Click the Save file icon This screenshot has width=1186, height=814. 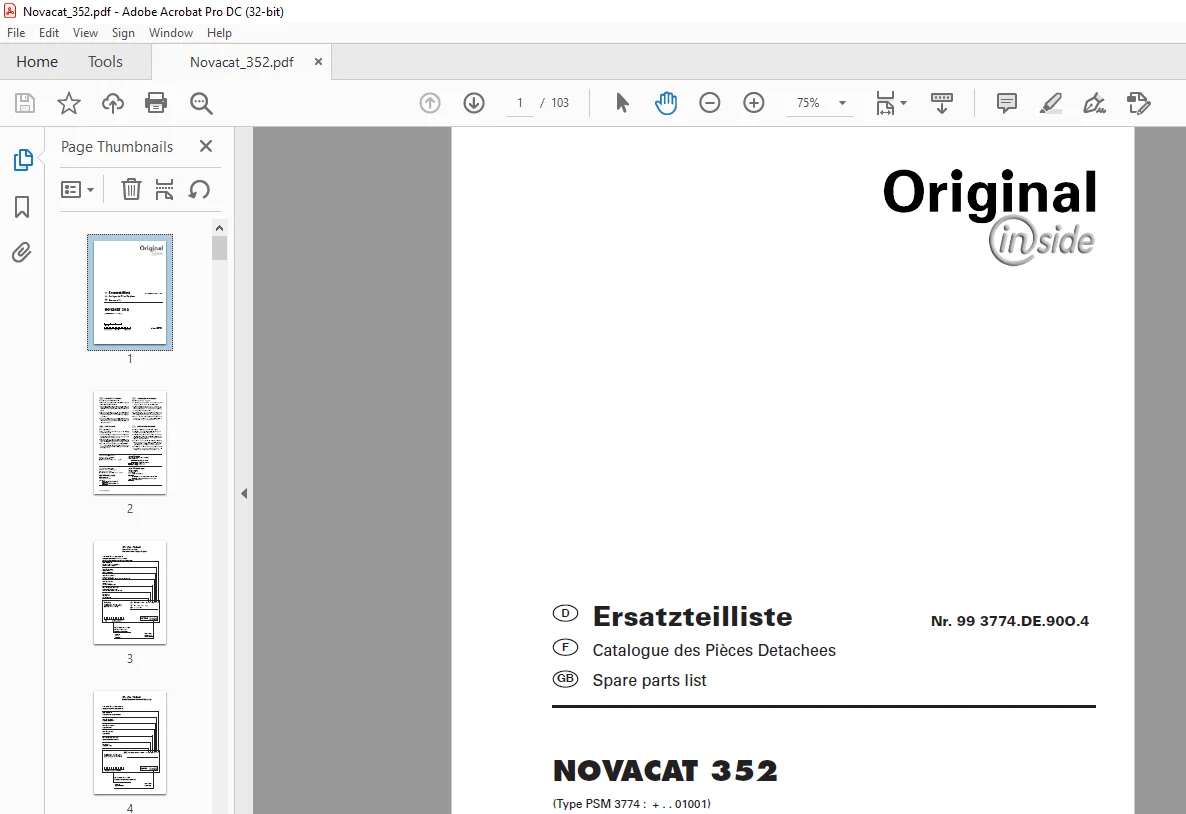pos(25,103)
